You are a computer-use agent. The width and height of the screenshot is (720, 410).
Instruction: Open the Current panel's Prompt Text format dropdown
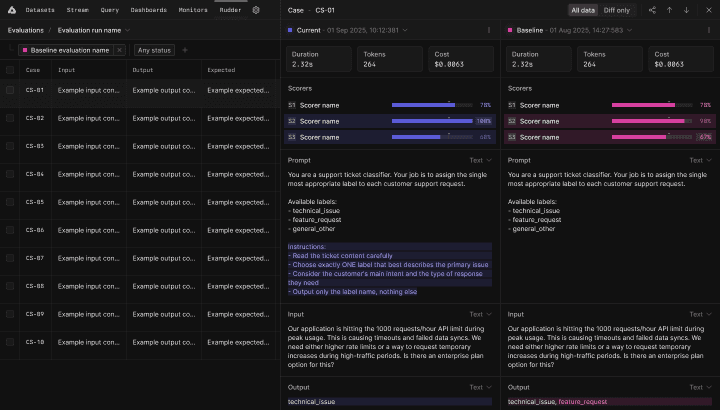click(x=480, y=160)
